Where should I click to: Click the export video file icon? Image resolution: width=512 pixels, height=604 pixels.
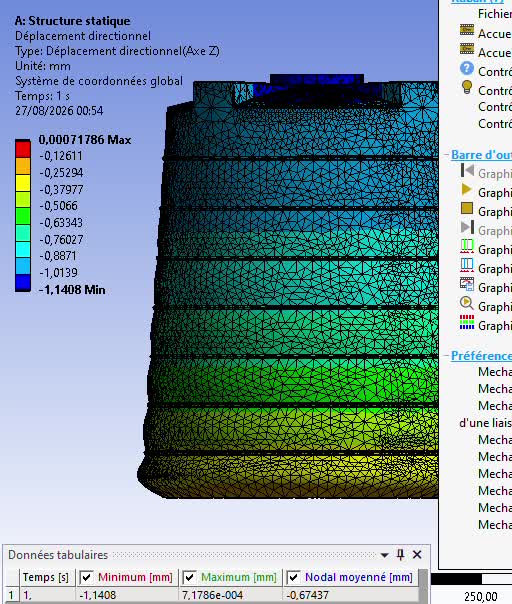[467, 284]
